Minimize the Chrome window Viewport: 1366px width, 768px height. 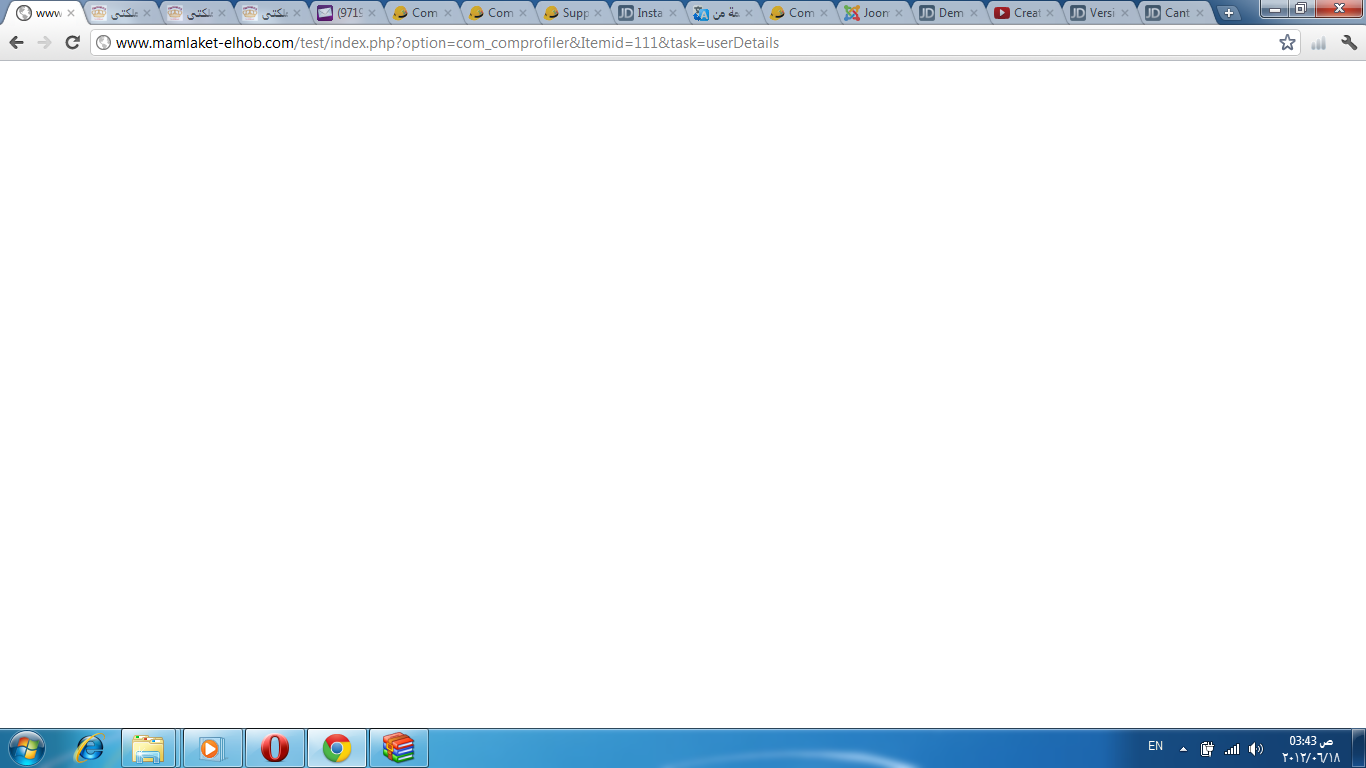pyautogui.click(x=1274, y=9)
